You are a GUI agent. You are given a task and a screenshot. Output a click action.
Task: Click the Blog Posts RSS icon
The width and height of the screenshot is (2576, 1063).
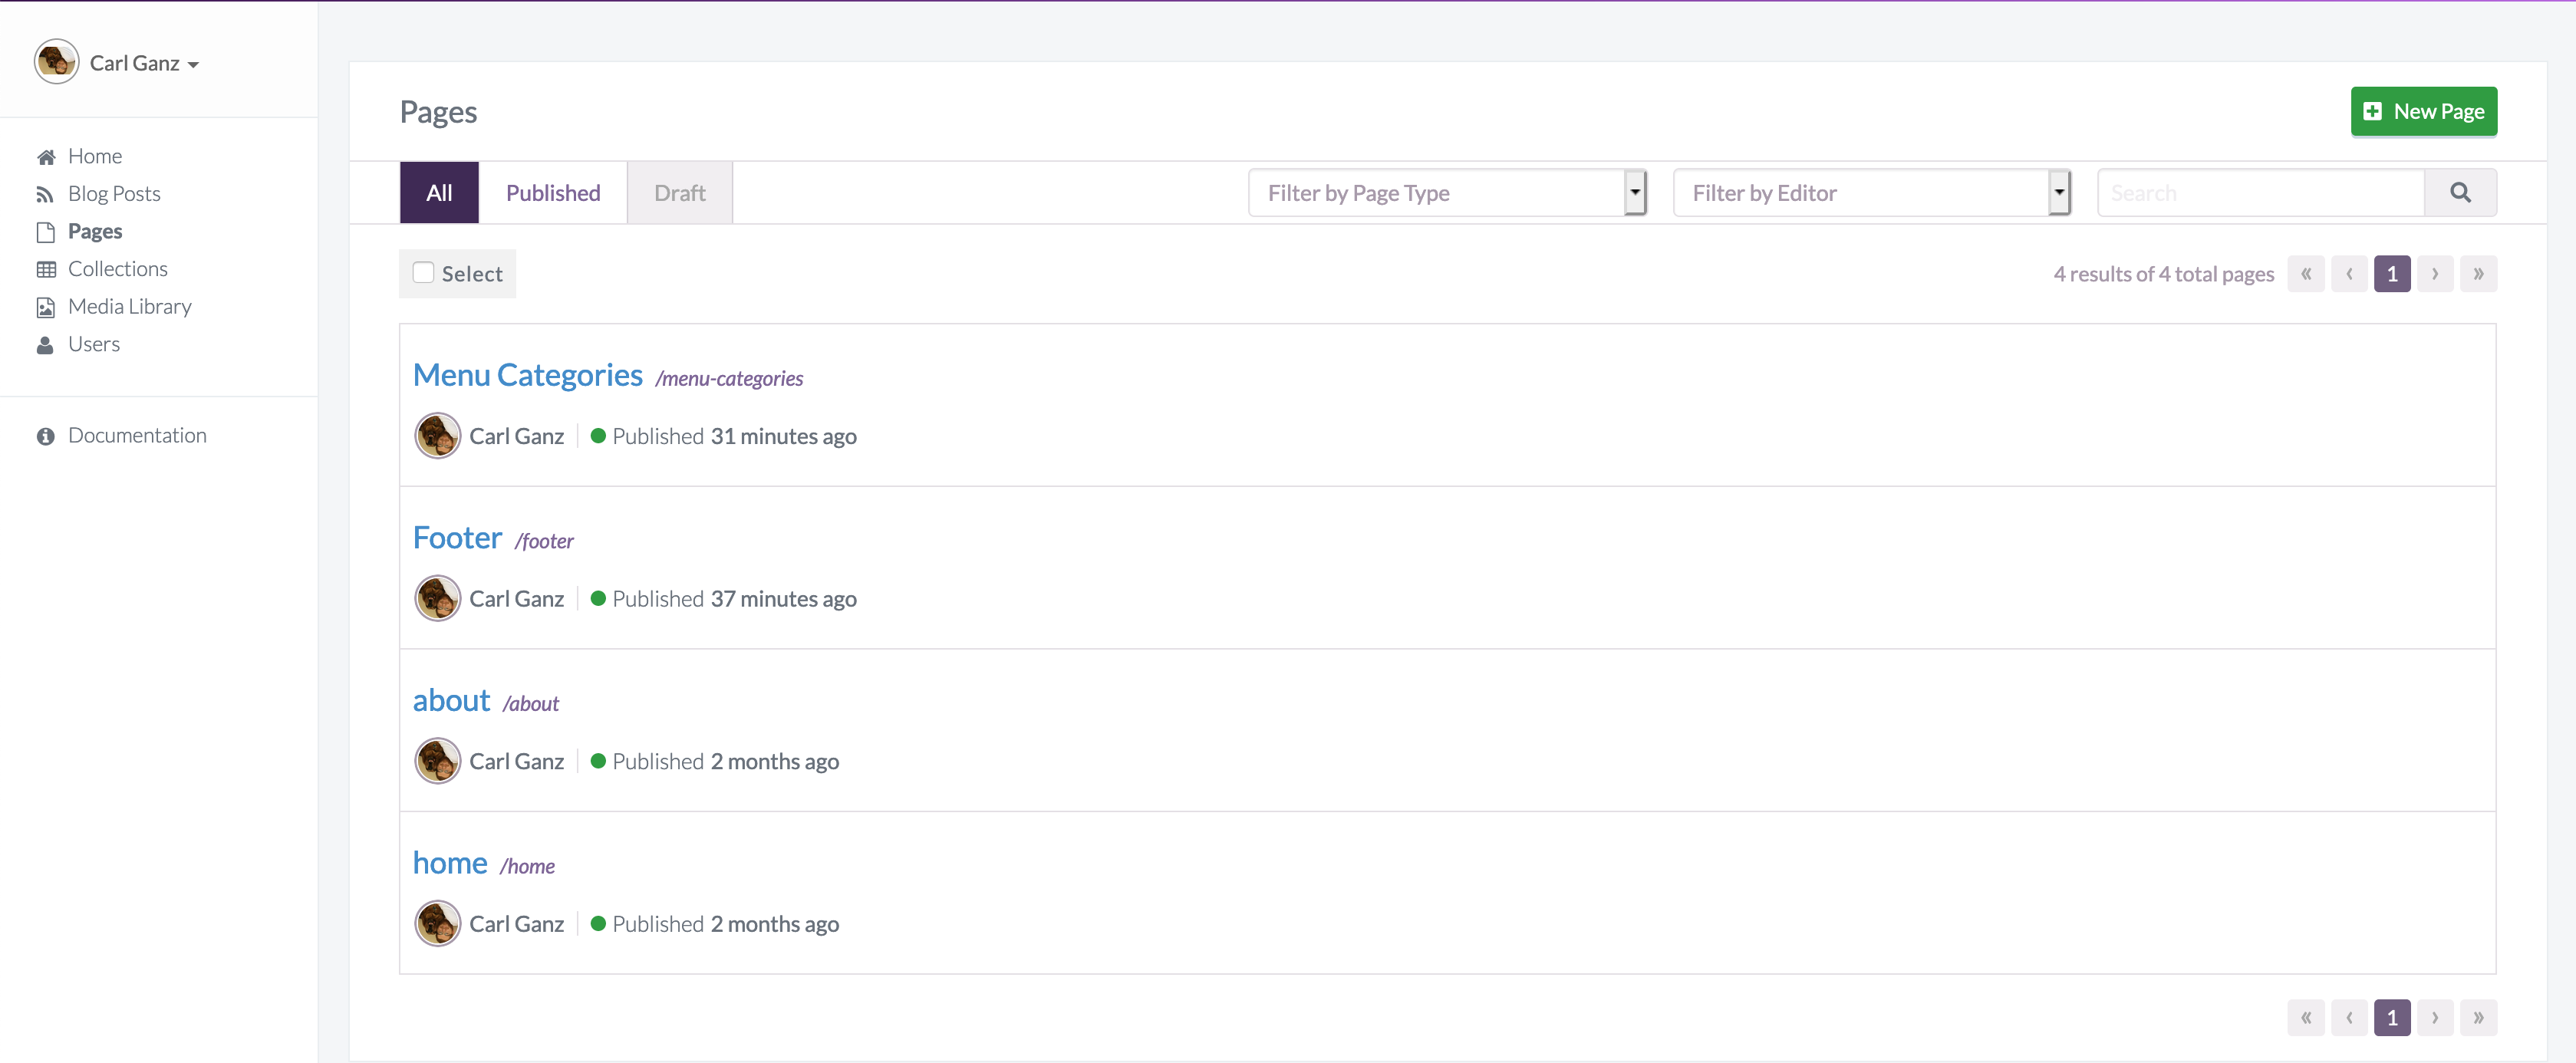(x=45, y=194)
